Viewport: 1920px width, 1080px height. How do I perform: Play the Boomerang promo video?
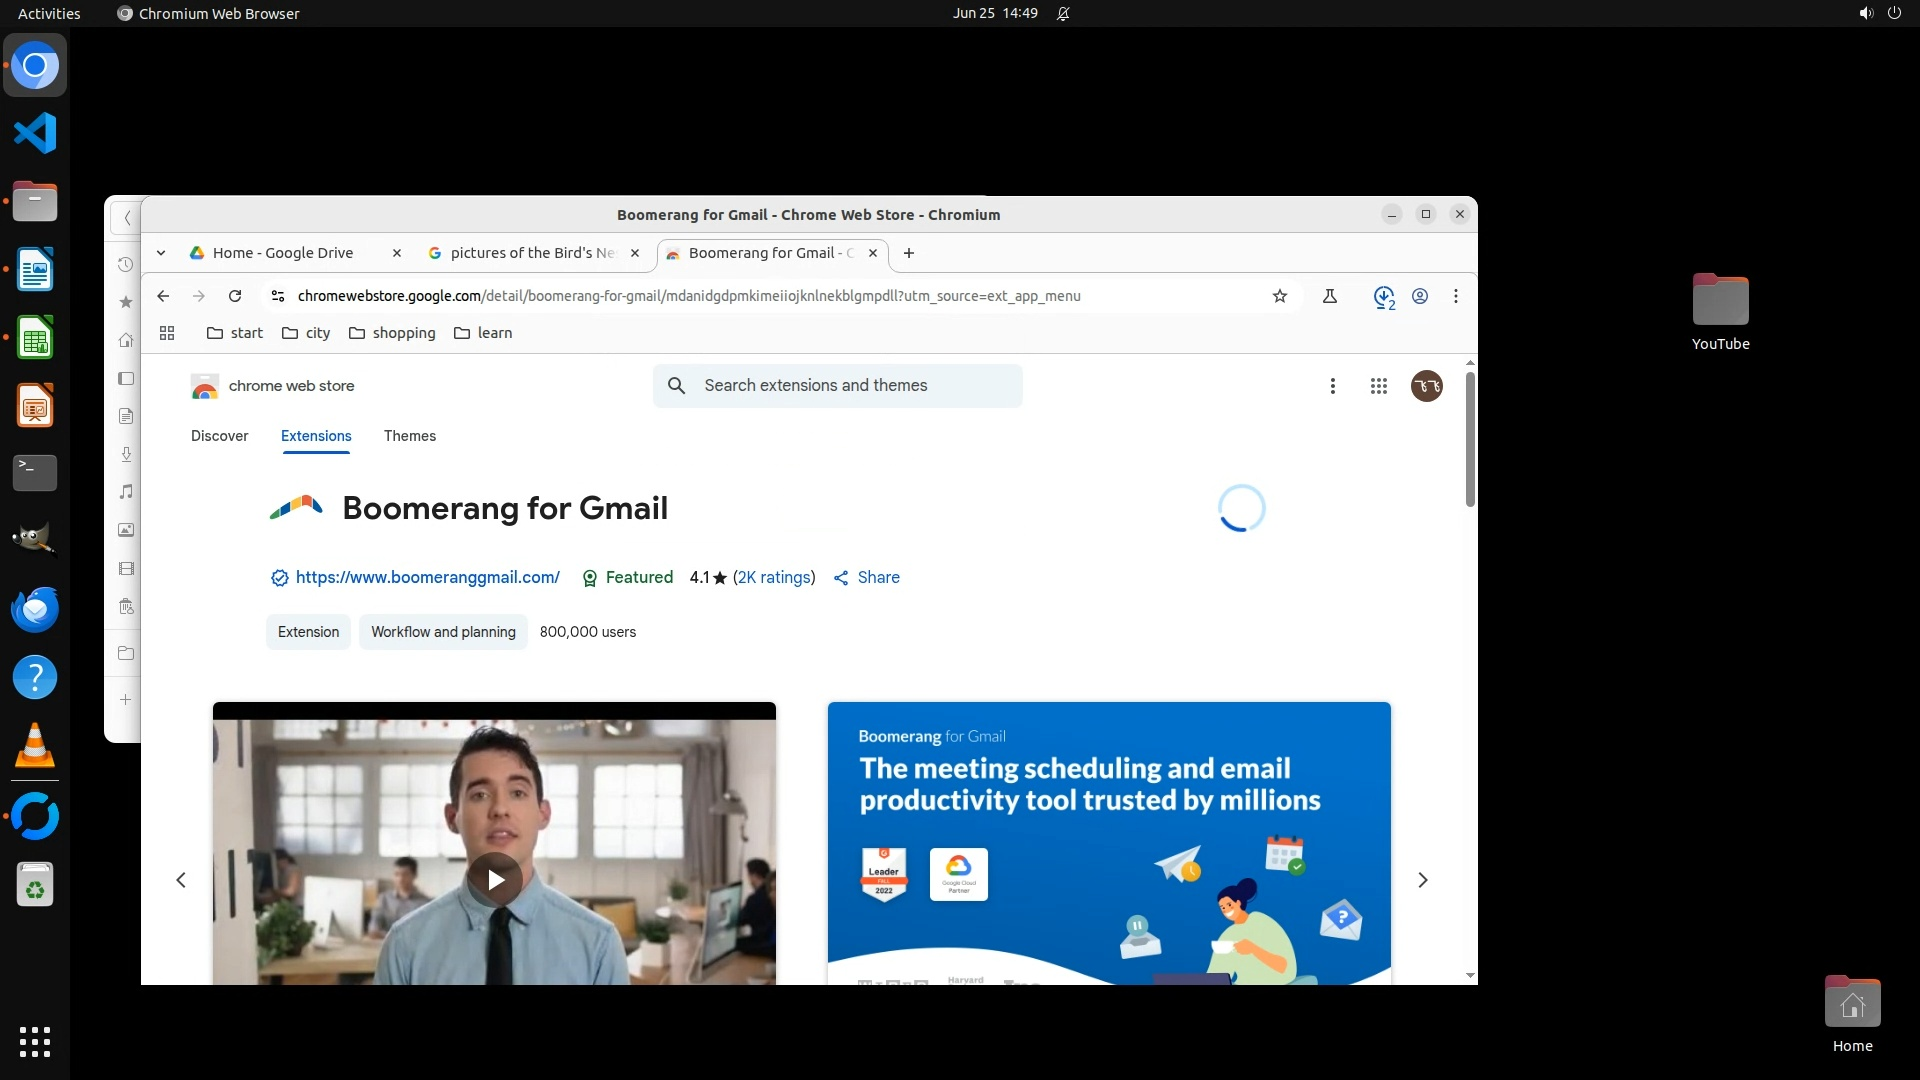click(x=495, y=880)
